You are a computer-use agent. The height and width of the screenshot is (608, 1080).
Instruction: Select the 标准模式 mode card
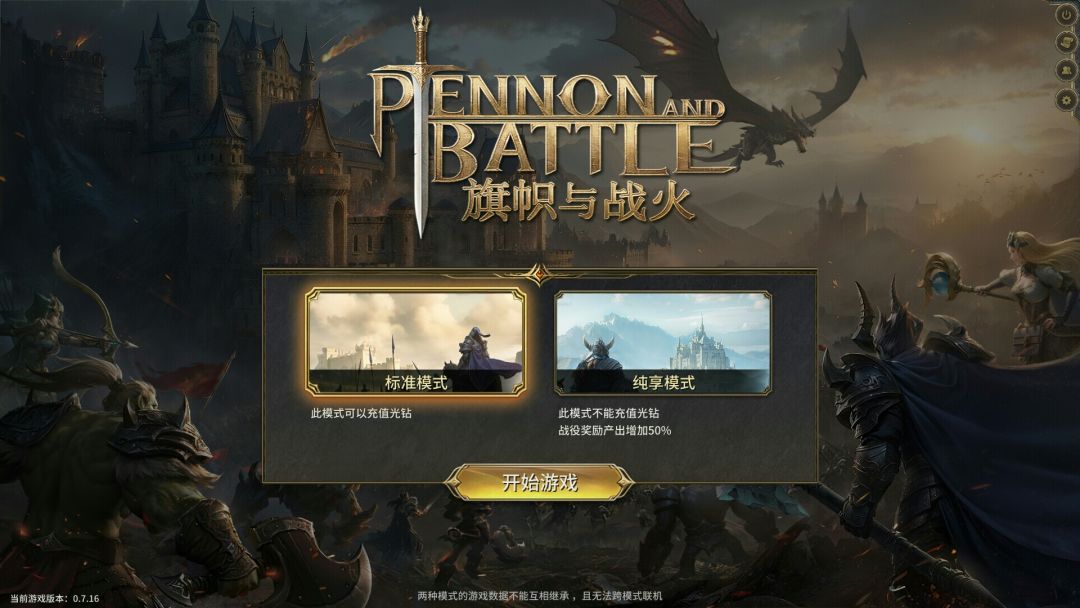[x=416, y=342]
